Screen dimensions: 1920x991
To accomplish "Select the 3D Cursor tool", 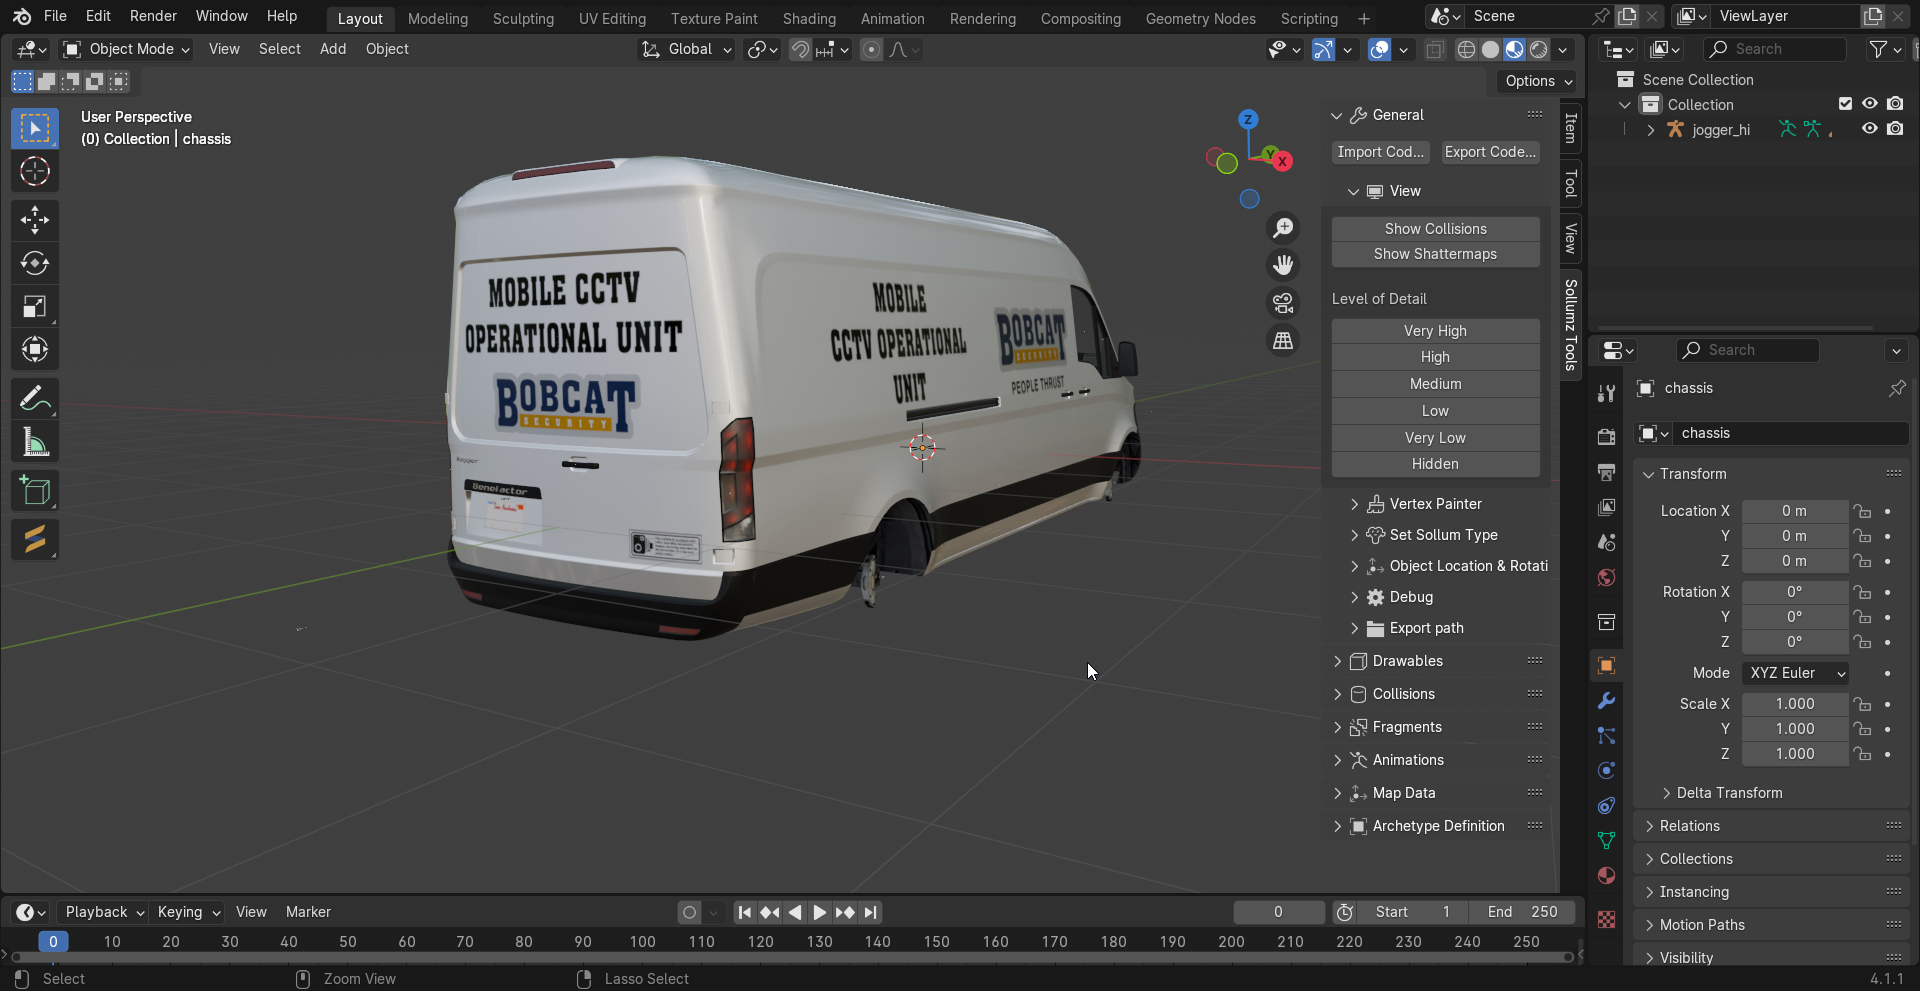I will click(35, 172).
